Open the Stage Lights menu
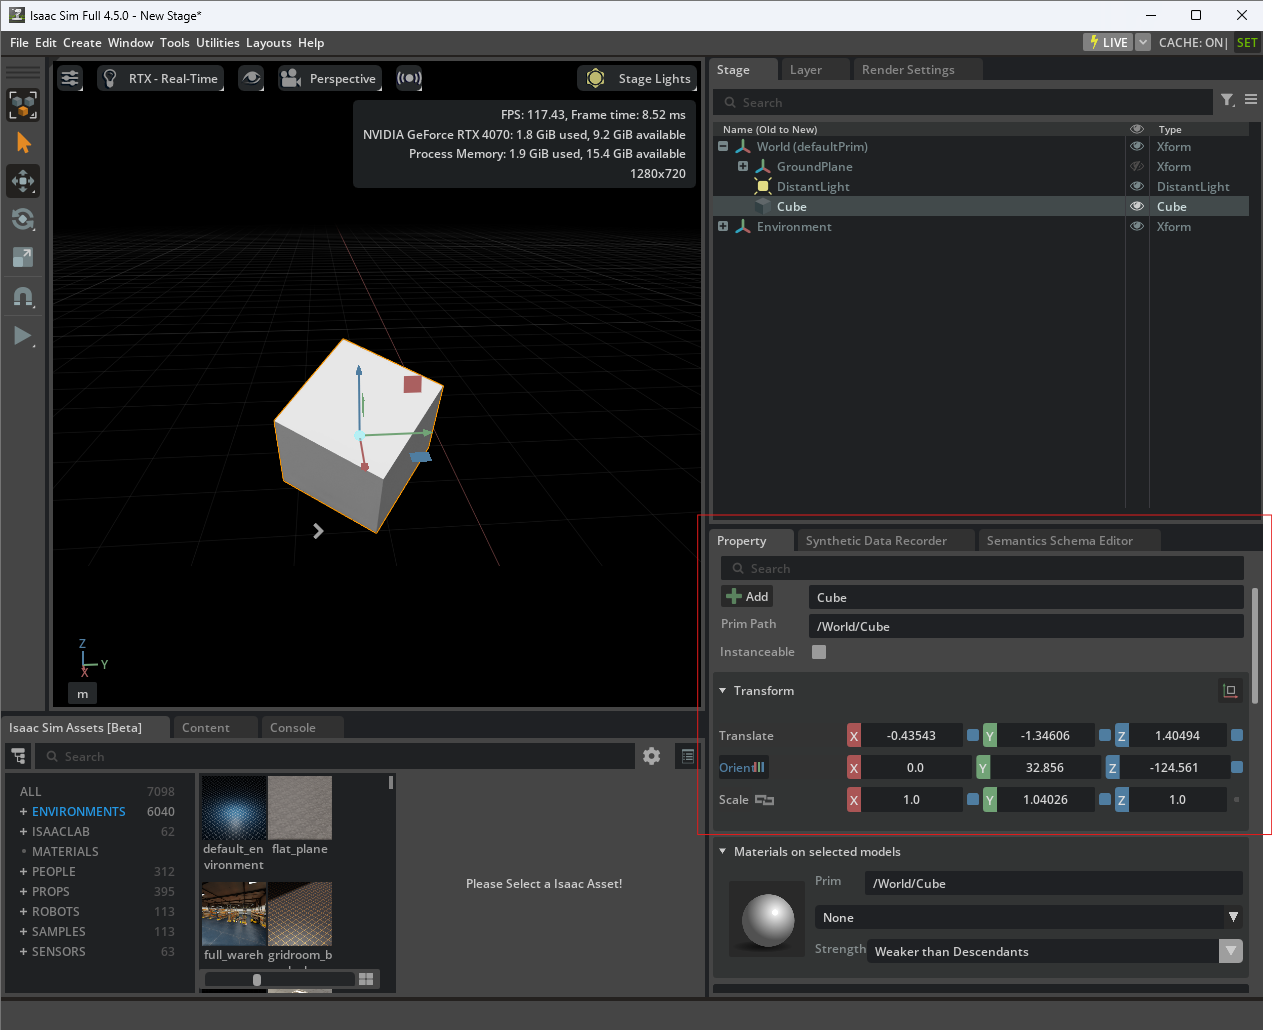The image size is (1272, 1030). pos(637,78)
